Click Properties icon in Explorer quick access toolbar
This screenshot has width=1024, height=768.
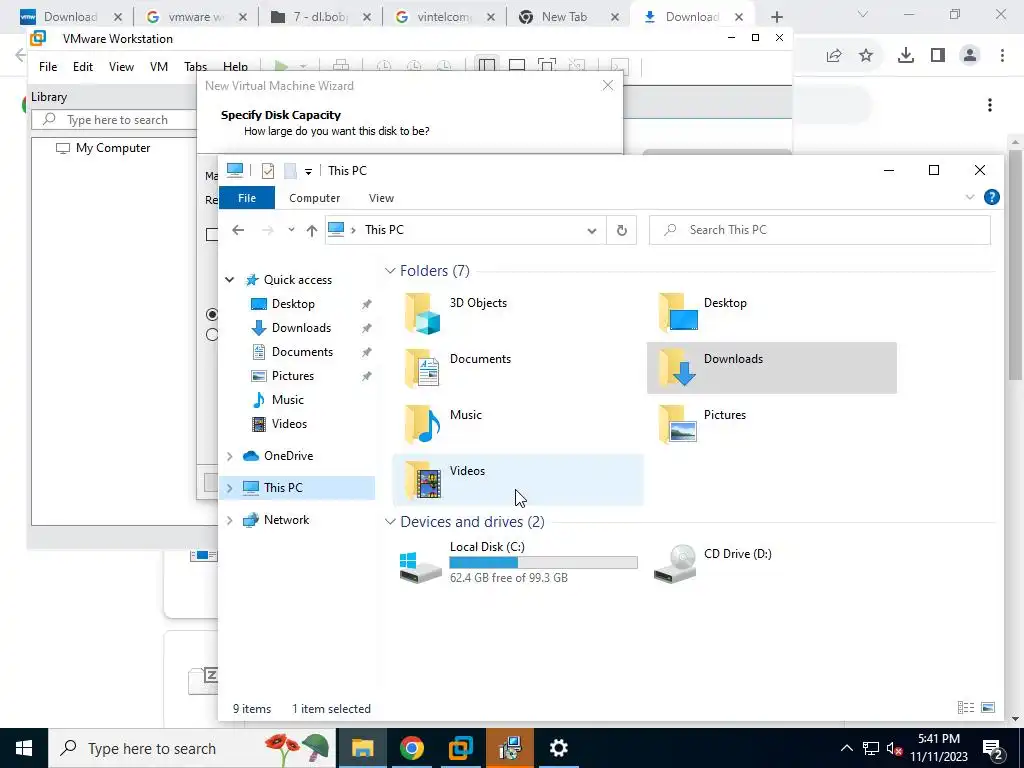pos(268,171)
